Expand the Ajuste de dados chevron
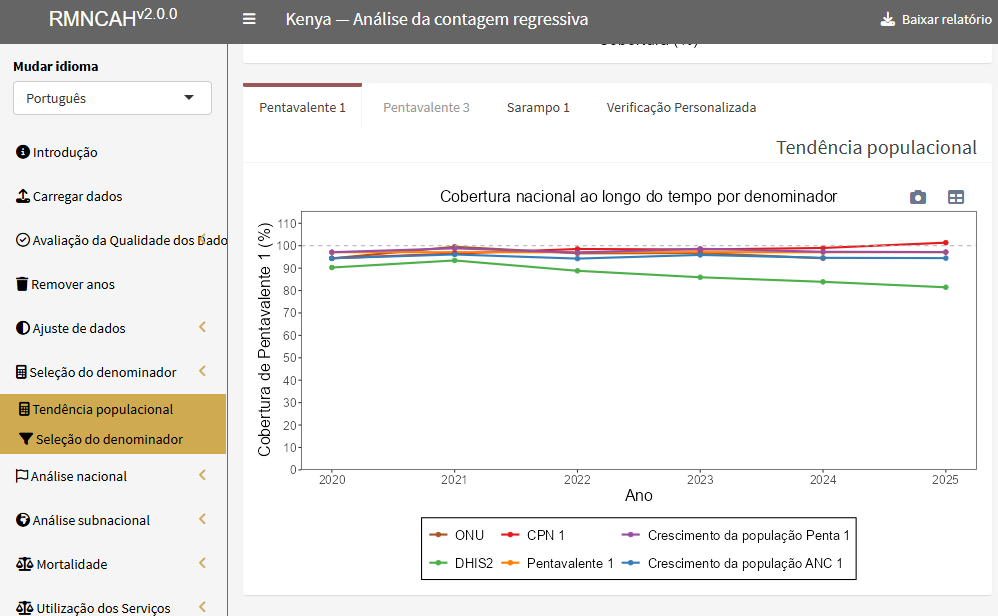Image resolution: width=998 pixels, height=616 pixels. 202,327
